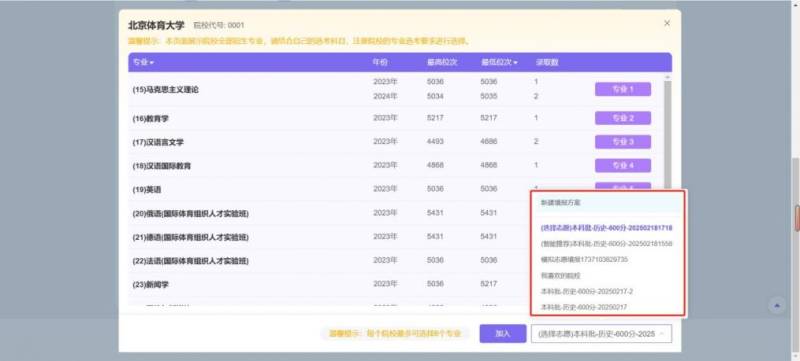Click the (23)新闻学 row name
Screen dimensions: 800x361
point(151,285)
